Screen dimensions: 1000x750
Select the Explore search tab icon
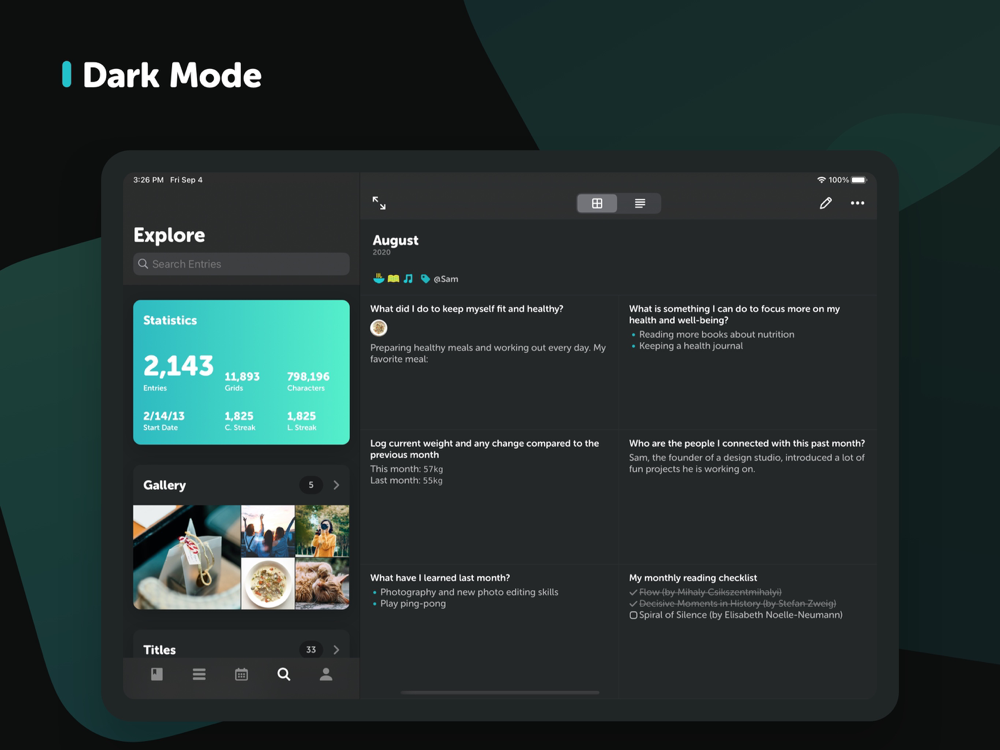284,674
